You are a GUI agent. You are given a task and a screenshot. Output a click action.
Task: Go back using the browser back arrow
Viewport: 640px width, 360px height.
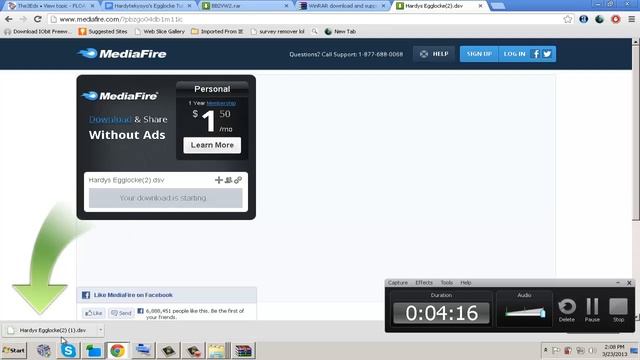9,19
